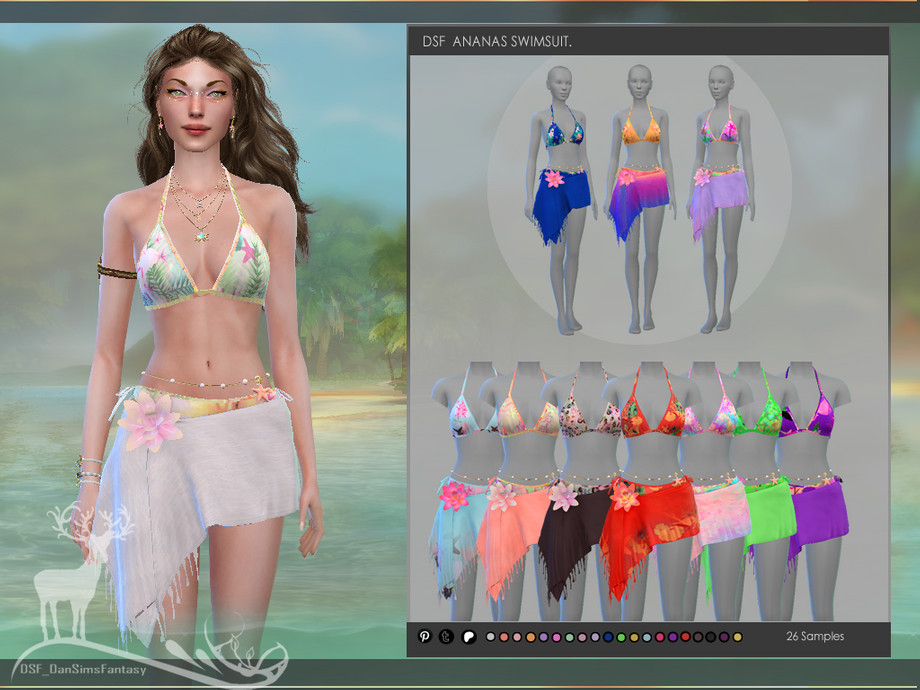This screenshot has height=690, width=920.
Task: Pick the salmon color swatch
Action: coord(504,637)
